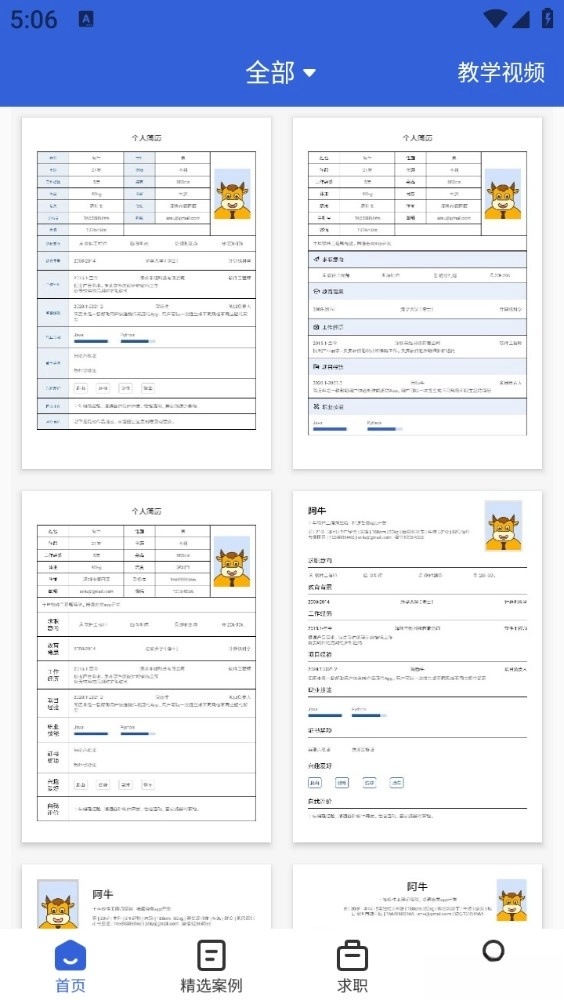Viewport: 564px width, 1004px height.
Task: Tap the 精选案例 tab label
Action: point(211,985)
